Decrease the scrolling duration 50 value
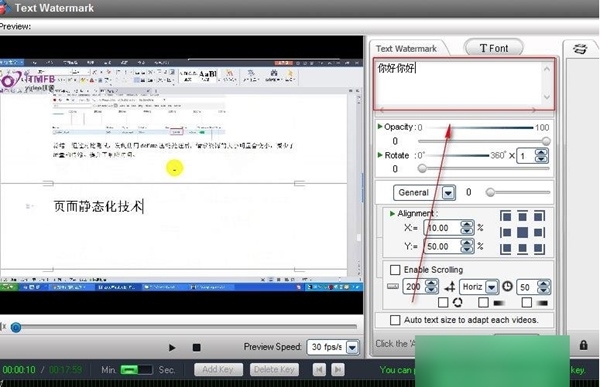The height and width of the screenshot is (387, 600). [543, 291]
